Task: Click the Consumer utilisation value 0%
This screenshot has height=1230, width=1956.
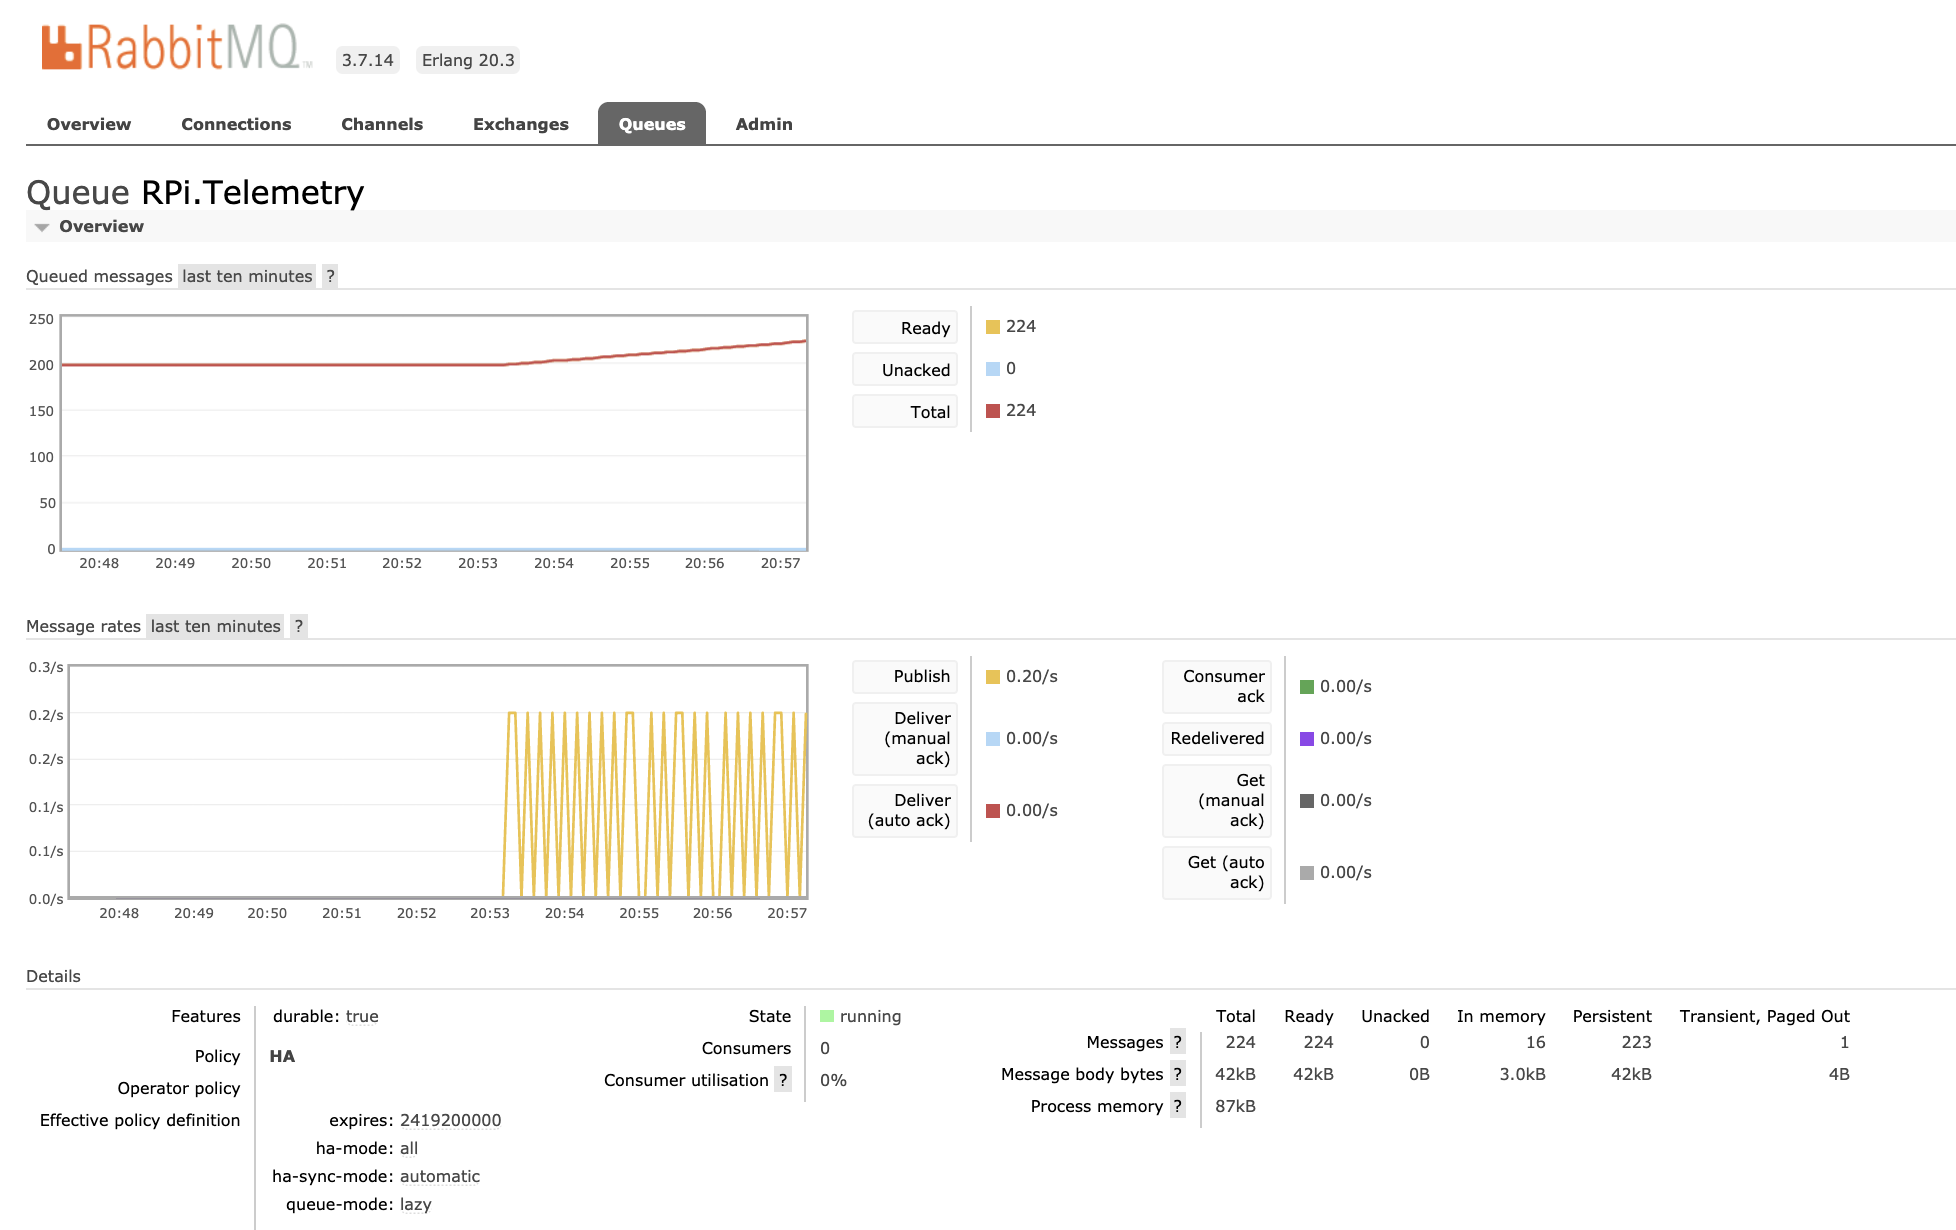Action: coord(833,1080)
